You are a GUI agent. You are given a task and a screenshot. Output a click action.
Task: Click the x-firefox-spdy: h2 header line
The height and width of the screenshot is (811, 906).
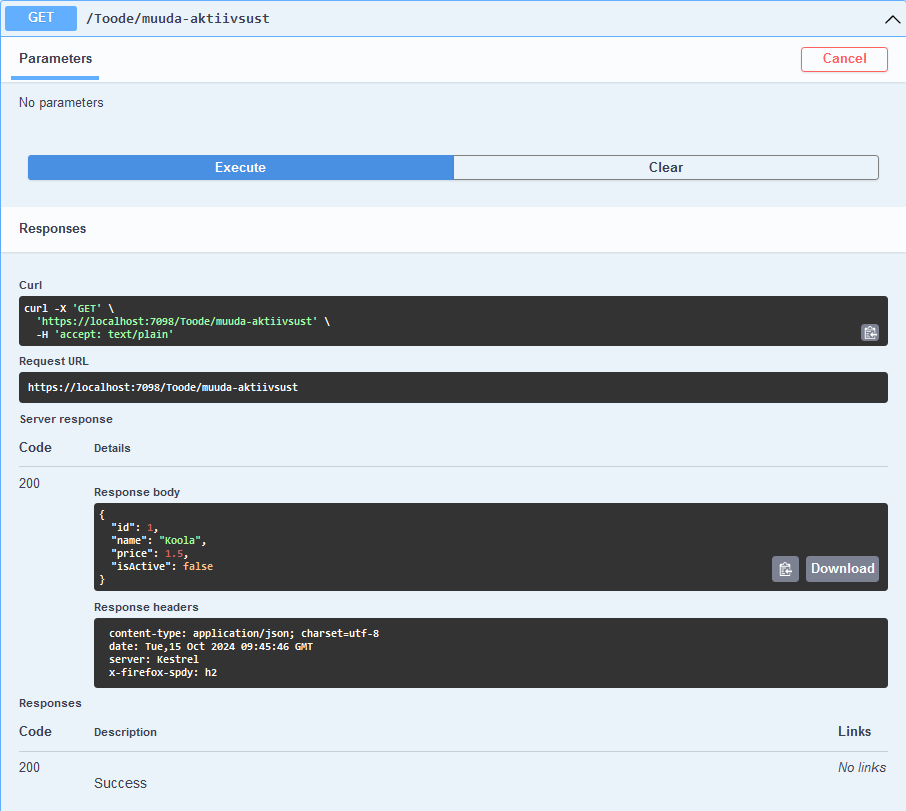pos(163,673)
